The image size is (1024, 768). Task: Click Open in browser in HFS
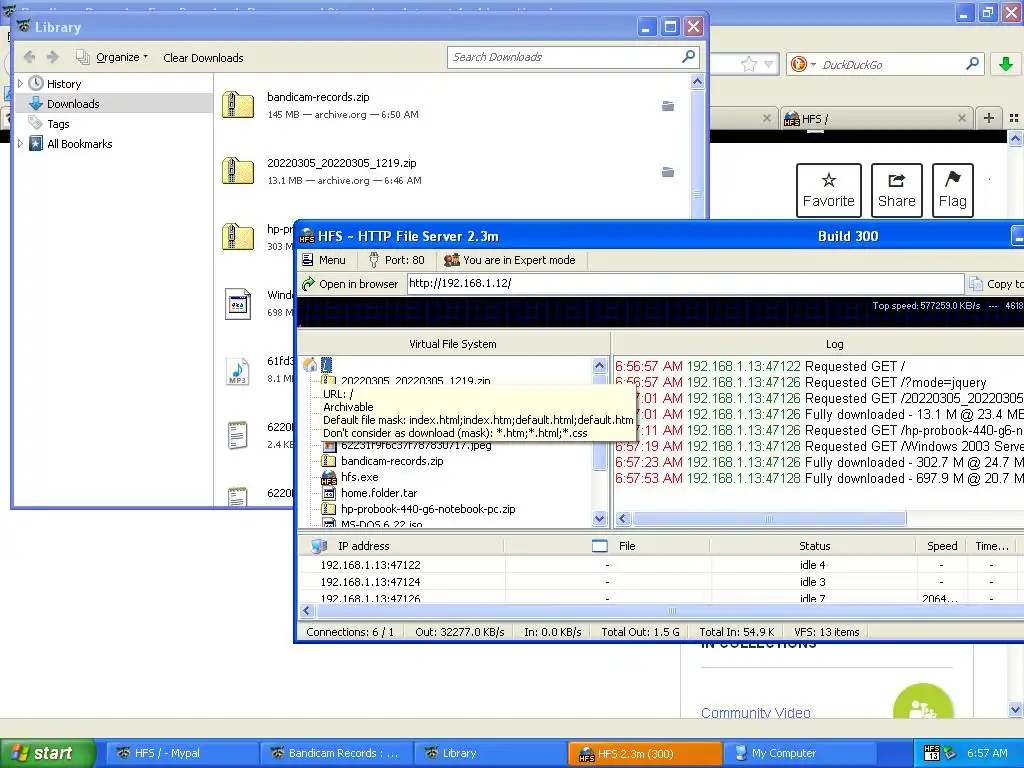pos(350,283)
